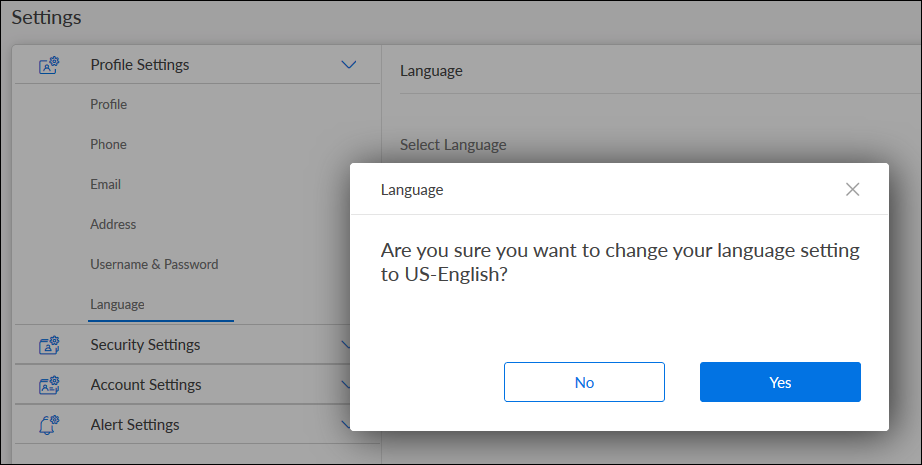Expand the Alert Settings chevron

(x=345, y=425)
